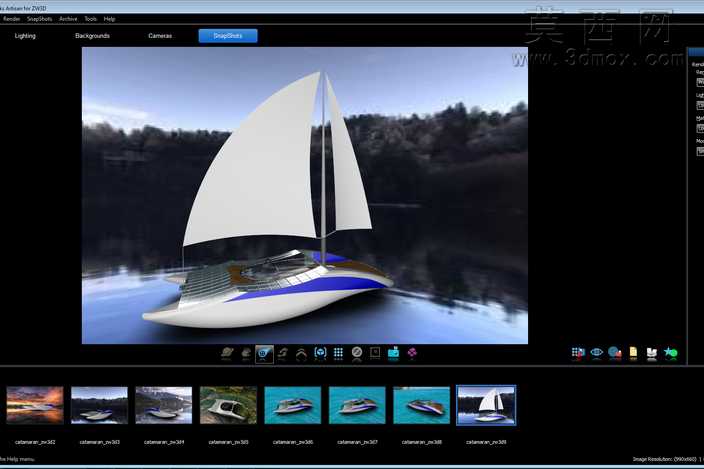Click the ringed planet icon in view toolbar
This screenshot has width=704, height=469.
click(x=227, y=353)
